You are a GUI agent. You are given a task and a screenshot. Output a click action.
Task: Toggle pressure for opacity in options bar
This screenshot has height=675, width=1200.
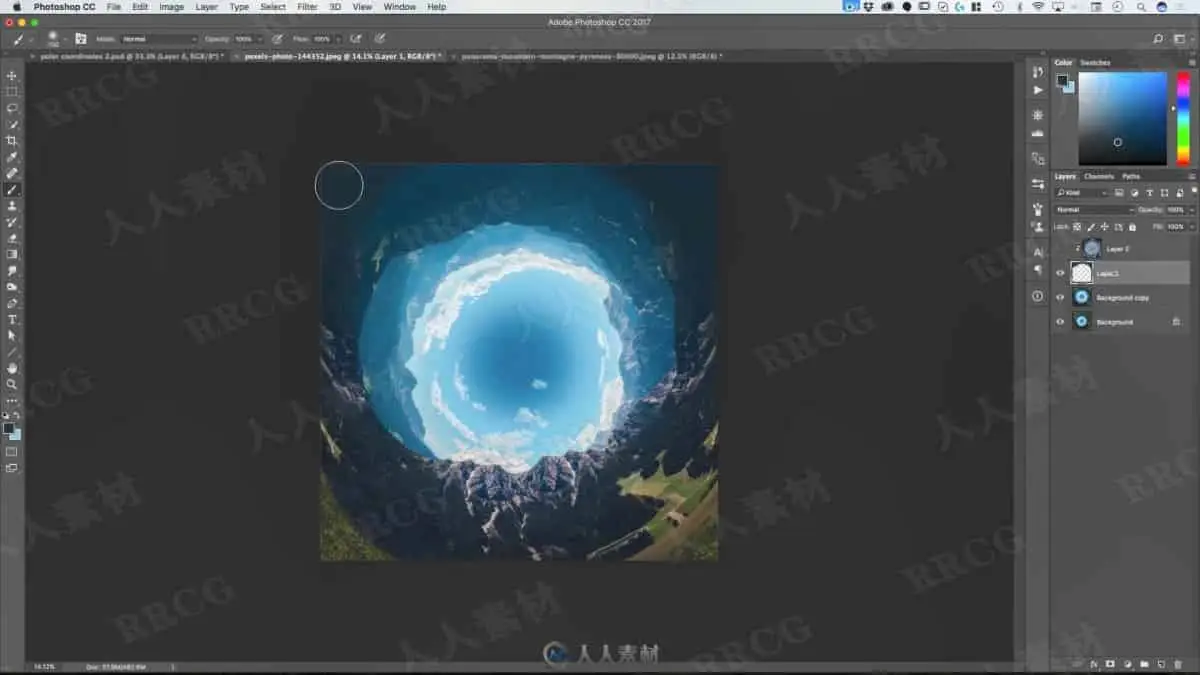coord(277,38)
